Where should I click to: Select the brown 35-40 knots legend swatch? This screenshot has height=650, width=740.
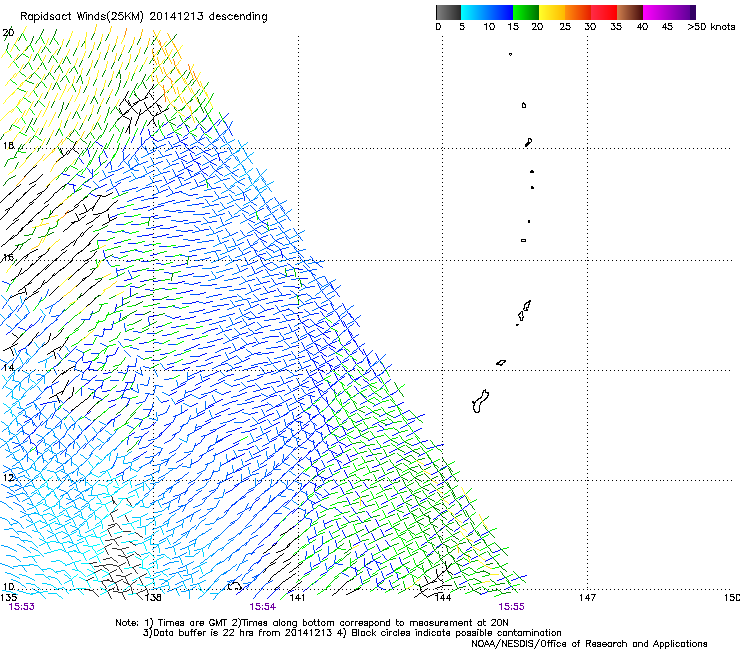630,12
